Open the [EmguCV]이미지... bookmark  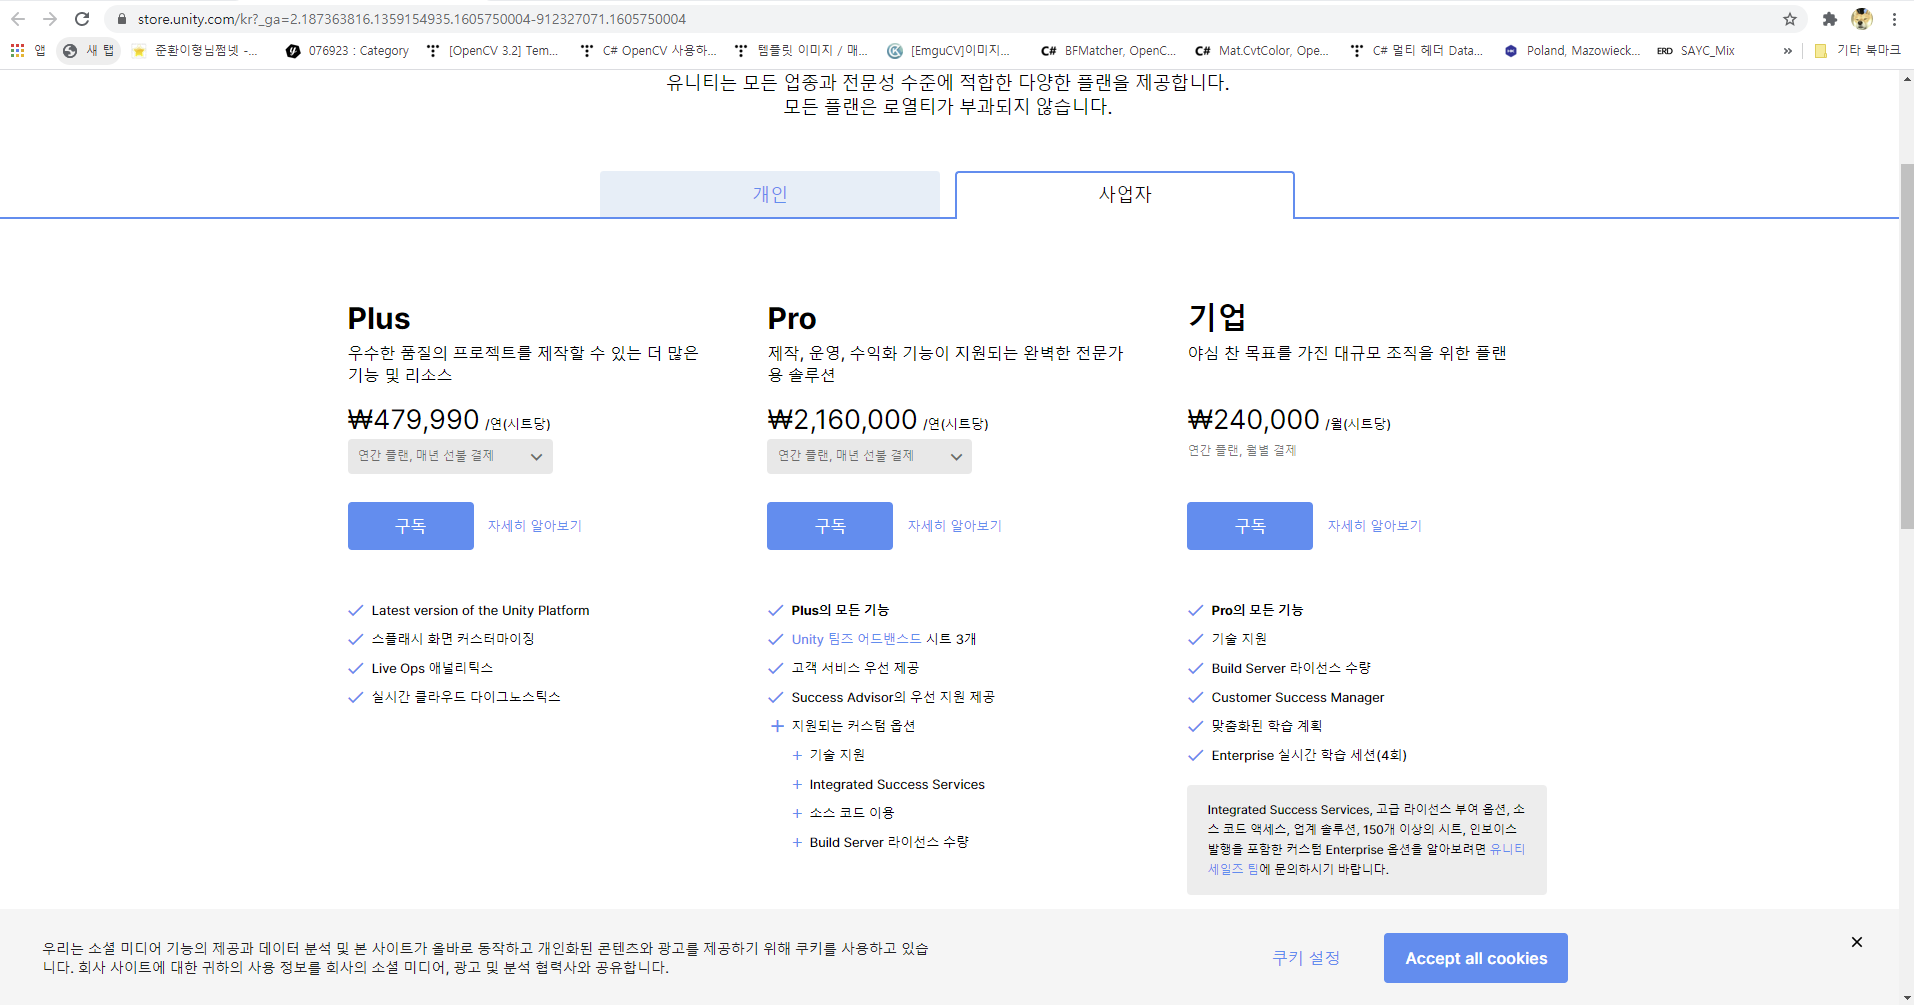(x=949, y=50)
